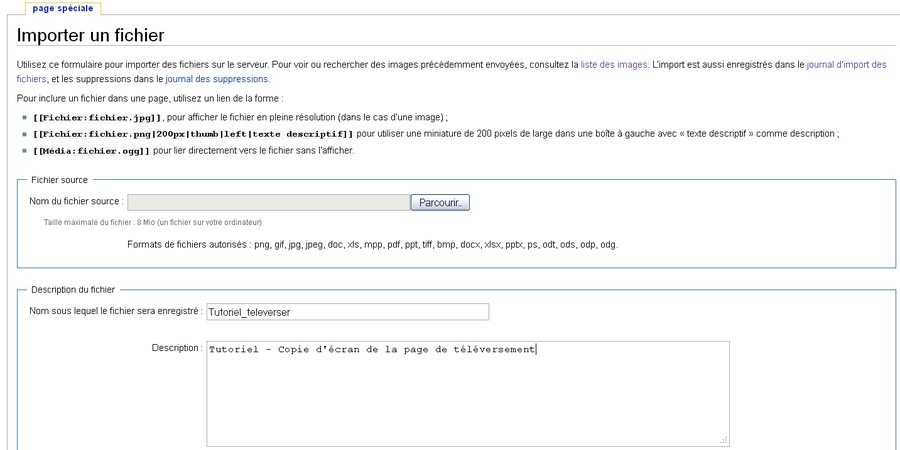The height and width of the screenshot is (450, 900).
Task: Focus the field containing "Tutoriel_televerser"
Action: coord(347,312)
